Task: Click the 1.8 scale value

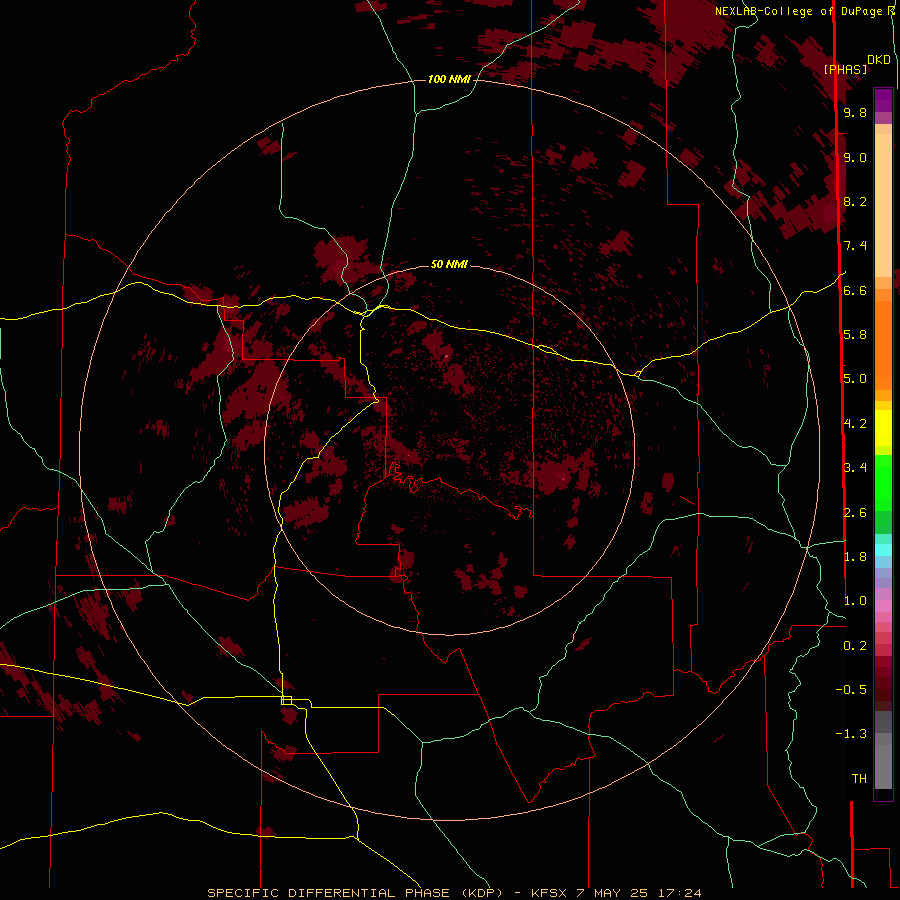Action: 855,557
